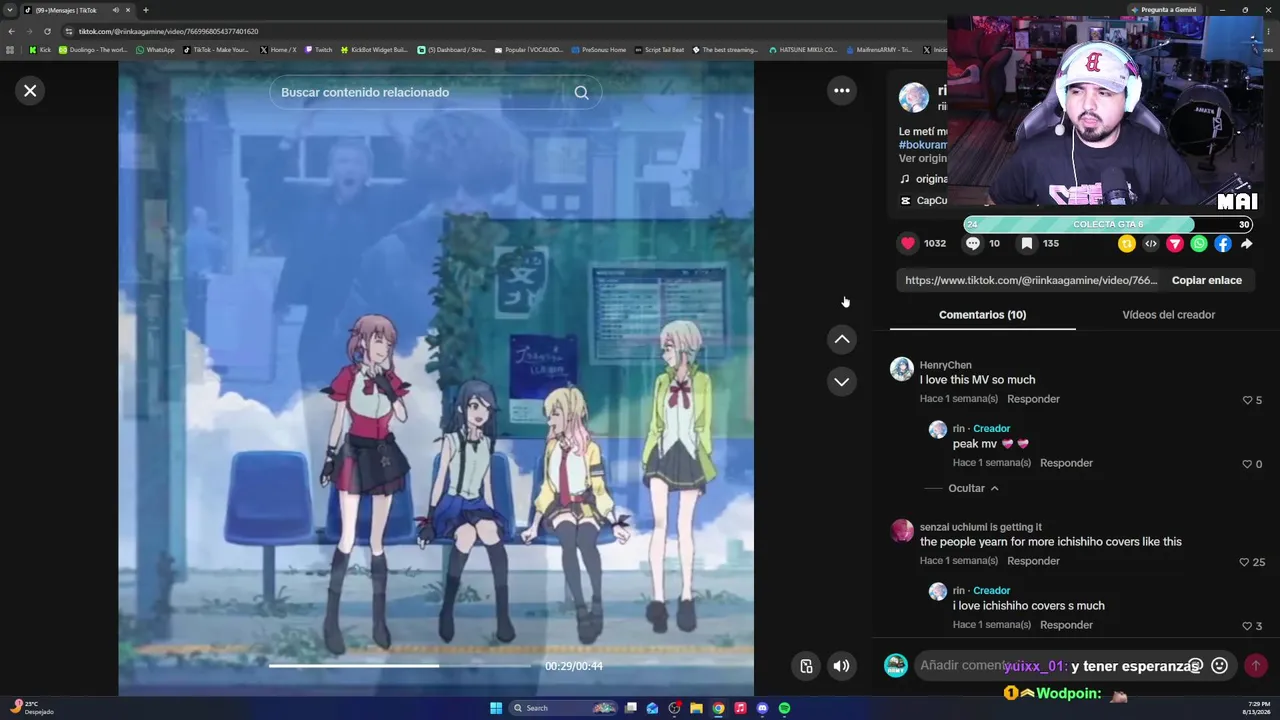Open the browser tab search dropdown
Image resolution: width=1280 pixels, height=720 pixels.
click(11, 10)
